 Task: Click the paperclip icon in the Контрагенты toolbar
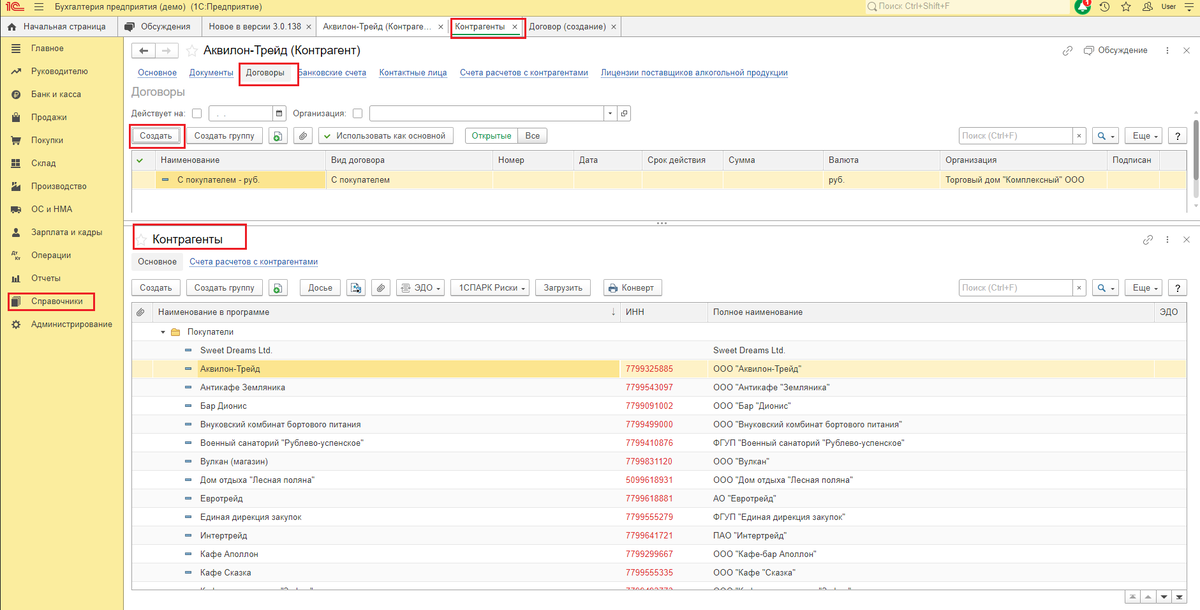coord(380,287)
